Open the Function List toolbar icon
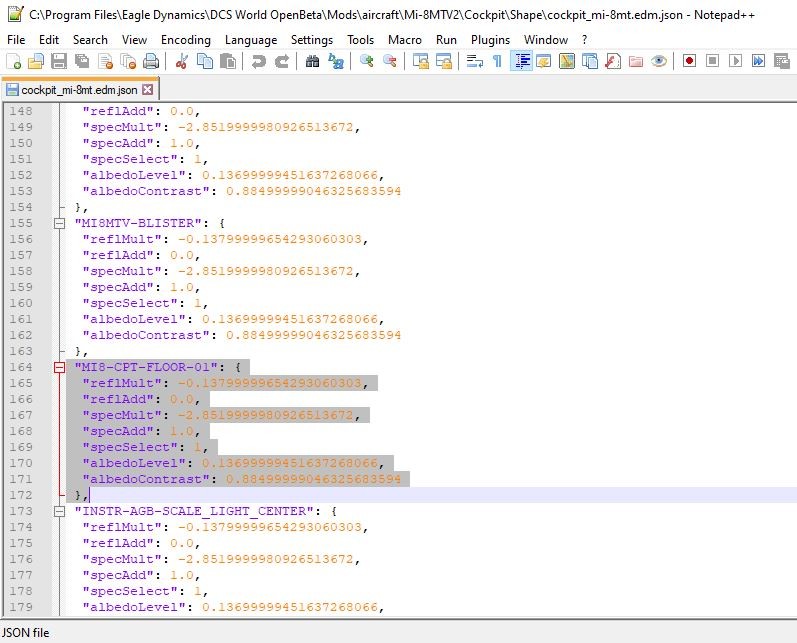 click(x=613, y=62)
